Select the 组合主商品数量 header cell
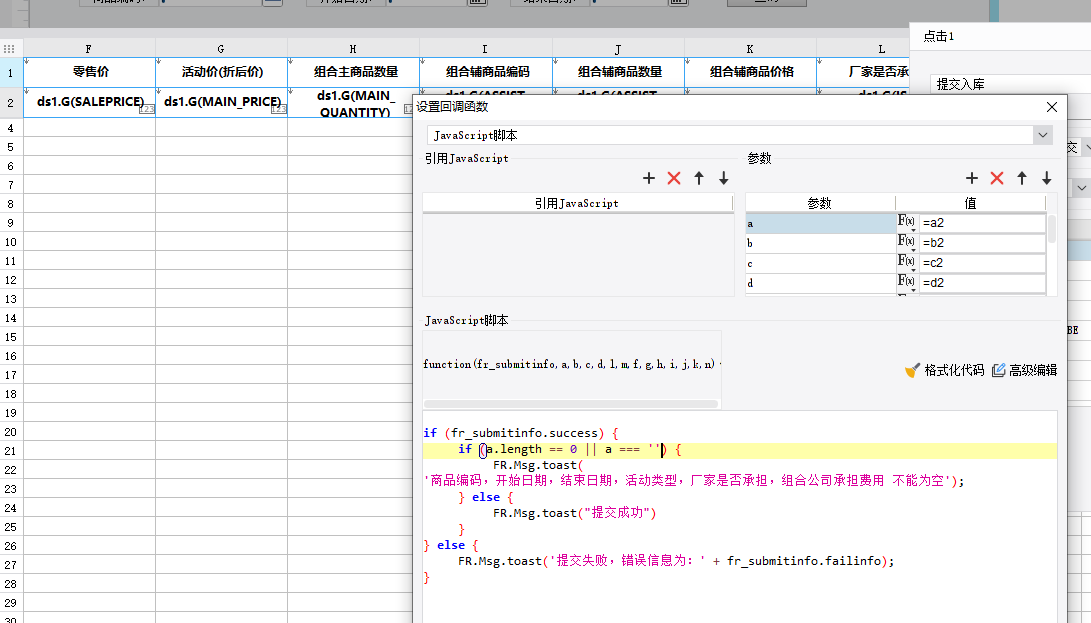Screen dimensions: 1091x623 coord(354,72)
